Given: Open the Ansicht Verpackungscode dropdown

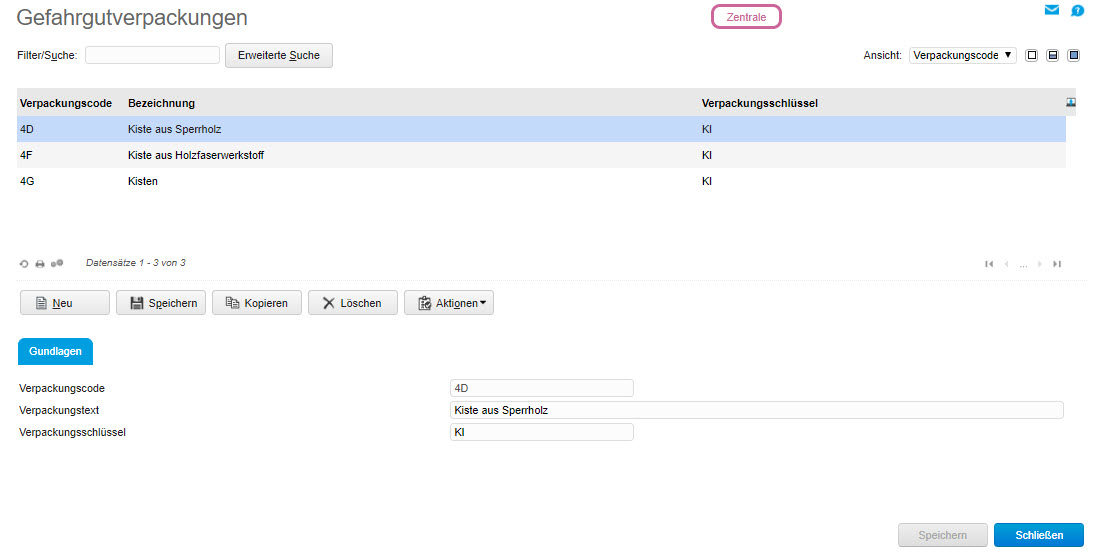Looking at the screenshot, I should pos(962,56).
